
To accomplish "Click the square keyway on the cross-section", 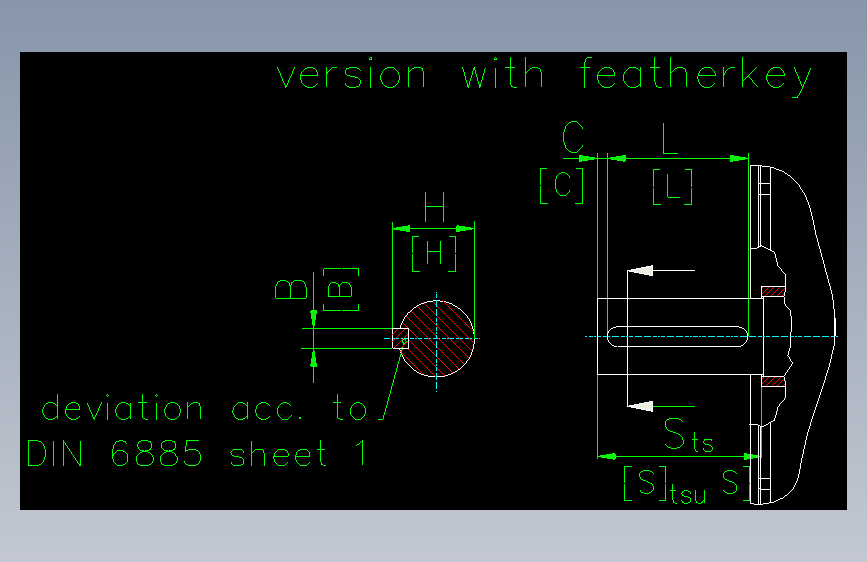I will click(x=400, y=339).
